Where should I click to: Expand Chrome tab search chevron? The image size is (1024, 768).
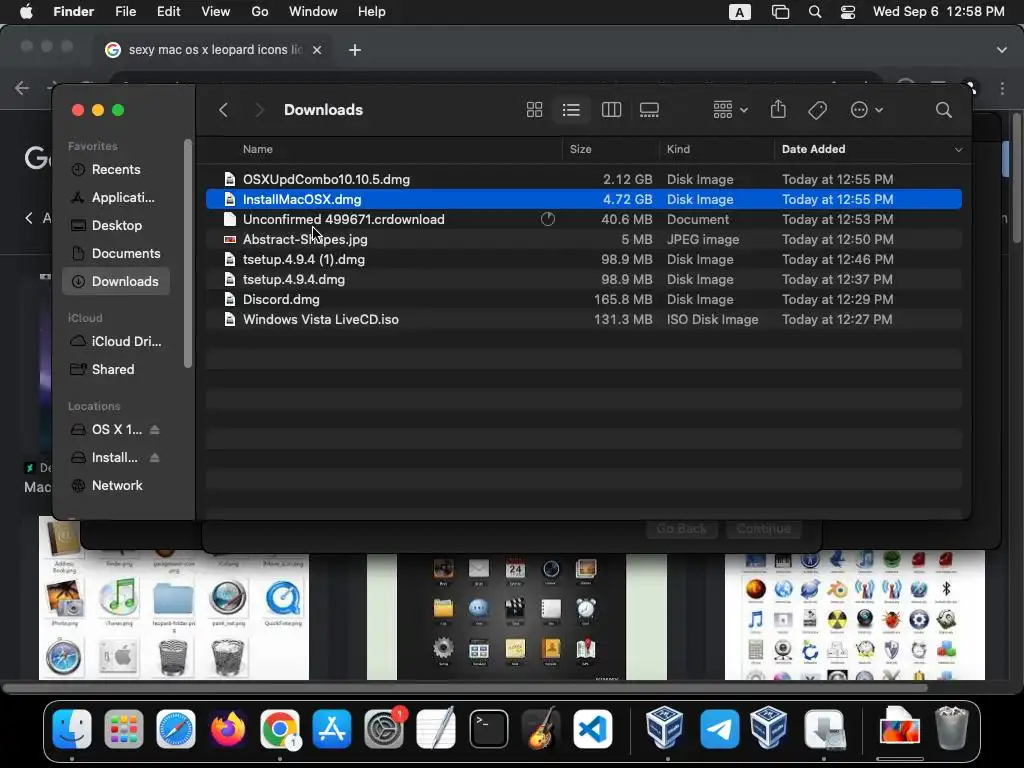coord(1002,50)
